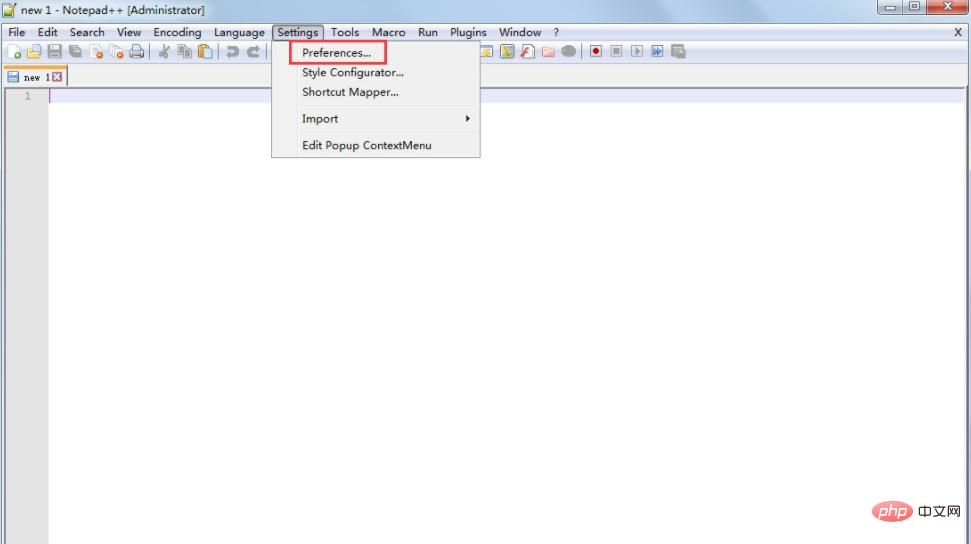The height and width of the screenshot is (544, 971).
Task: Choose Preferences... from Settings menu
Action: [x=376, y=53]
